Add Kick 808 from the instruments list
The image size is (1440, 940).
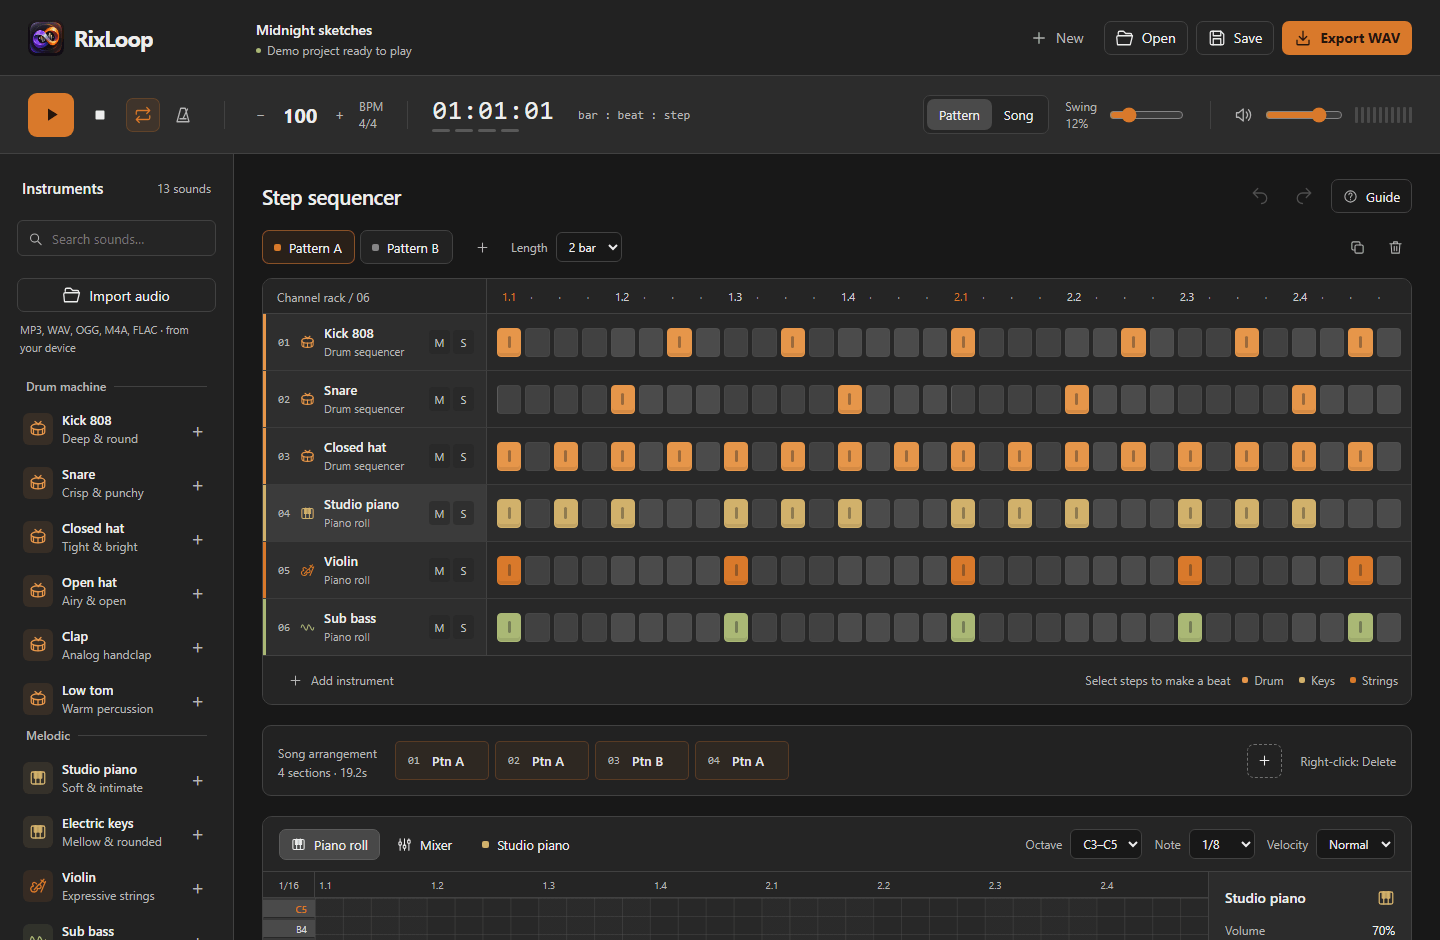[x=198, y=431]
